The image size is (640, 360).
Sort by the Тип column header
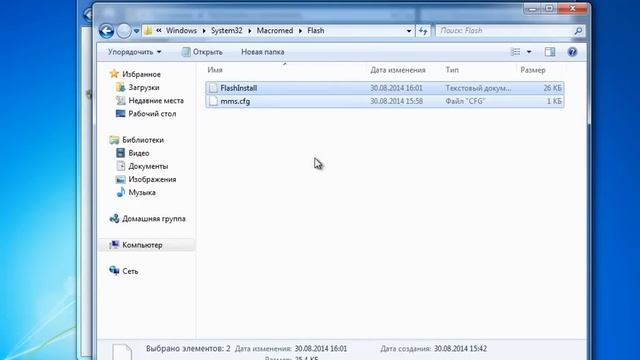452,70
